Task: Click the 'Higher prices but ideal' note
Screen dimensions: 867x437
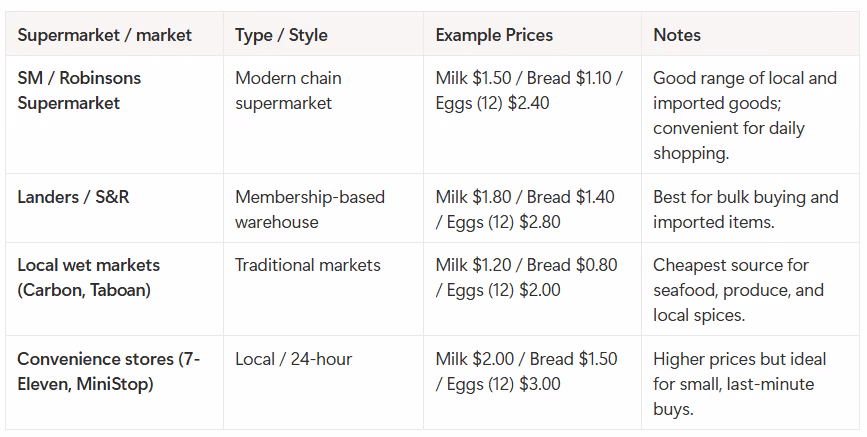Action: coord(739,384)
